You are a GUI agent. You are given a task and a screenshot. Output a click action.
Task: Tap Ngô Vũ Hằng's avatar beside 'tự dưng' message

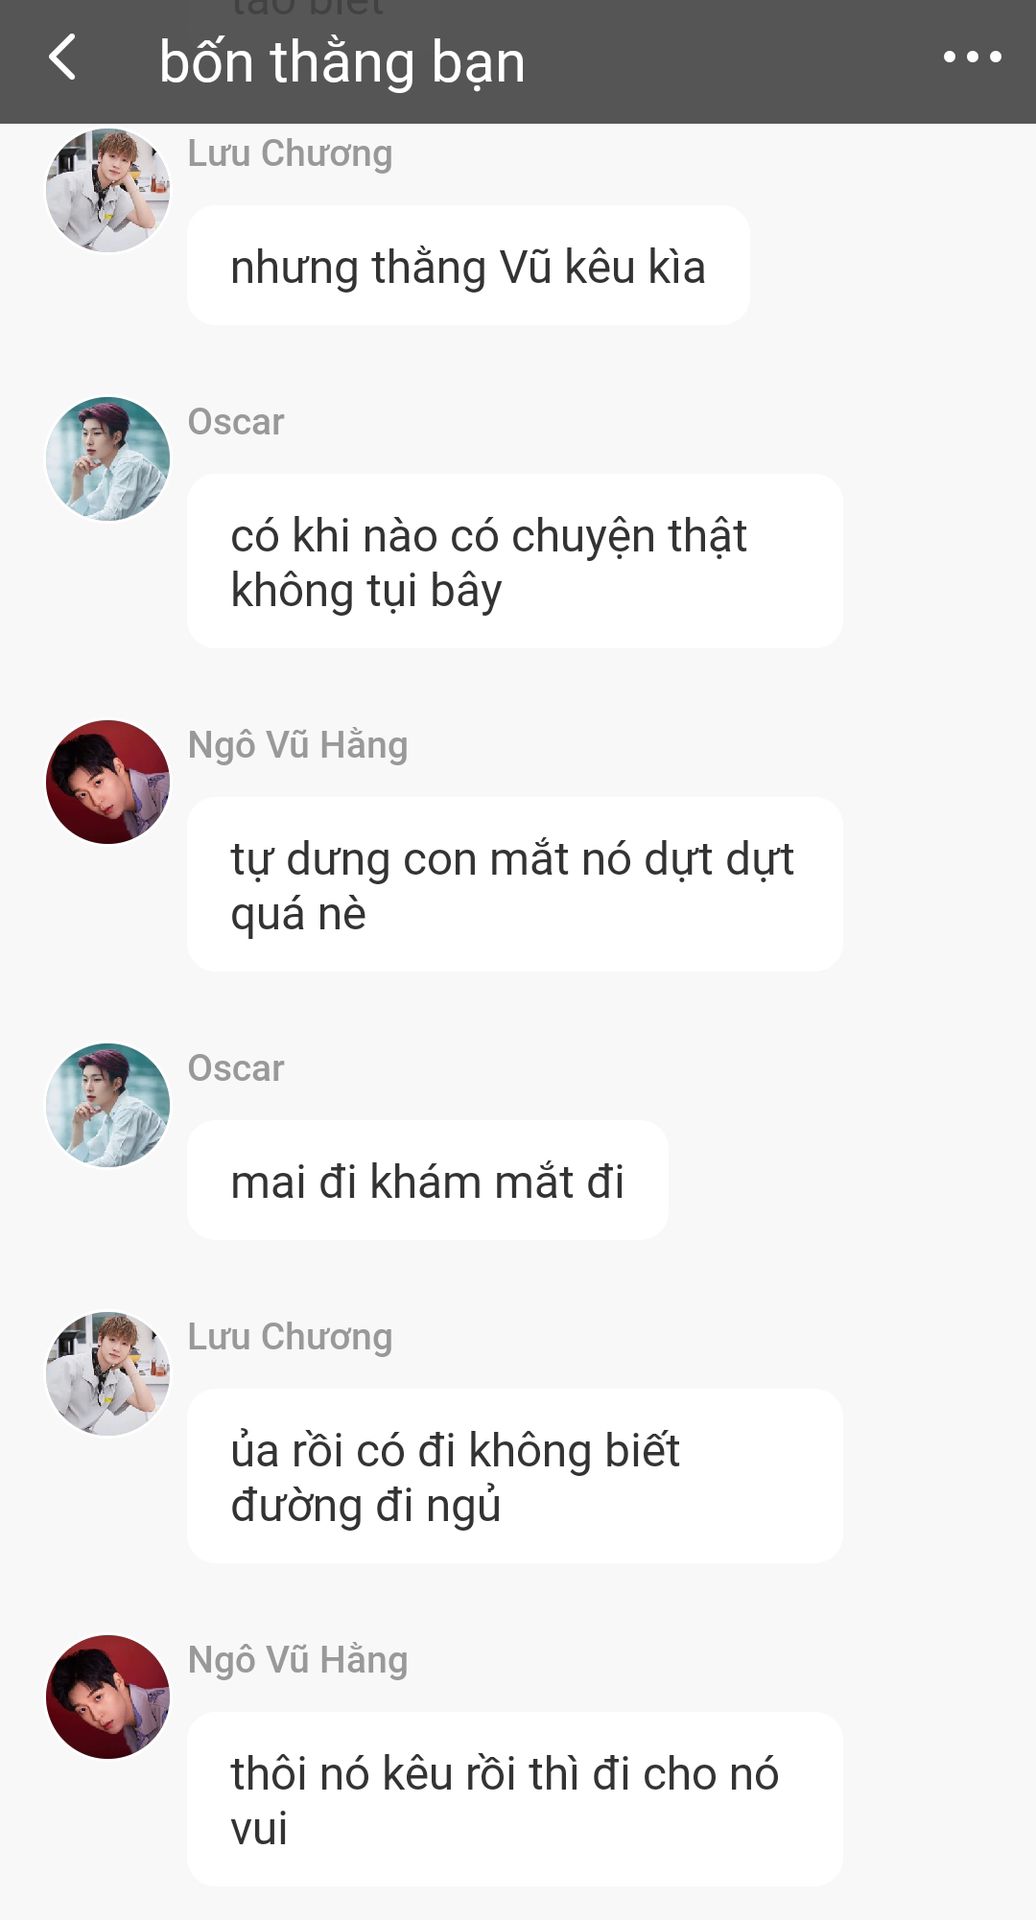[x=108, y=782]
